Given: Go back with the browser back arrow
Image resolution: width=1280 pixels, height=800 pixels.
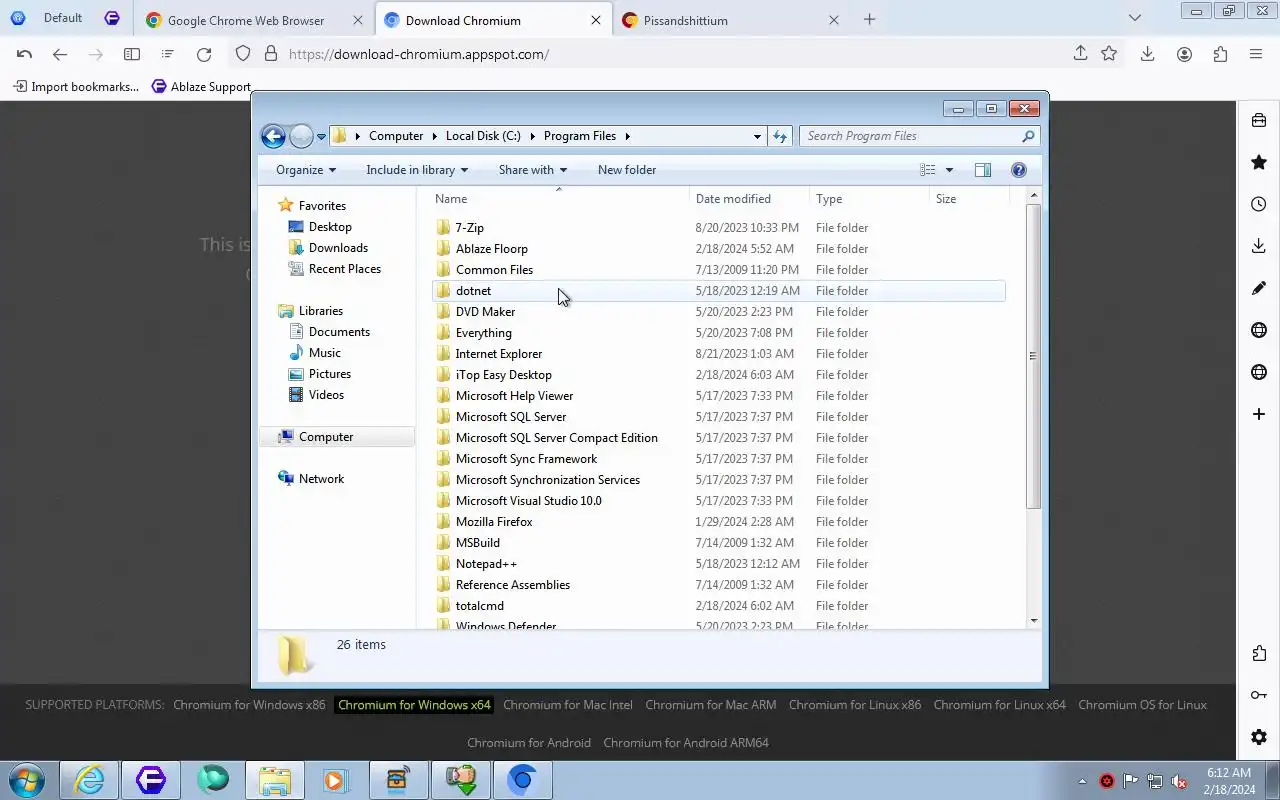Looking at the screenshot, I should pyautogui.click(x=60, y=54).
